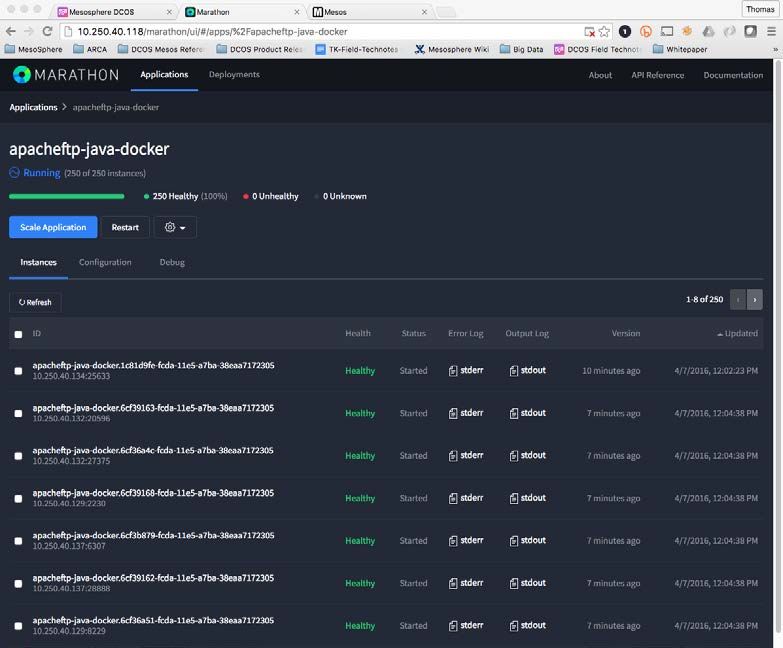Screen dimensions: 783x648
Task: Open stderr log for instance 6cf36a51
Action: tap(465, 625)
